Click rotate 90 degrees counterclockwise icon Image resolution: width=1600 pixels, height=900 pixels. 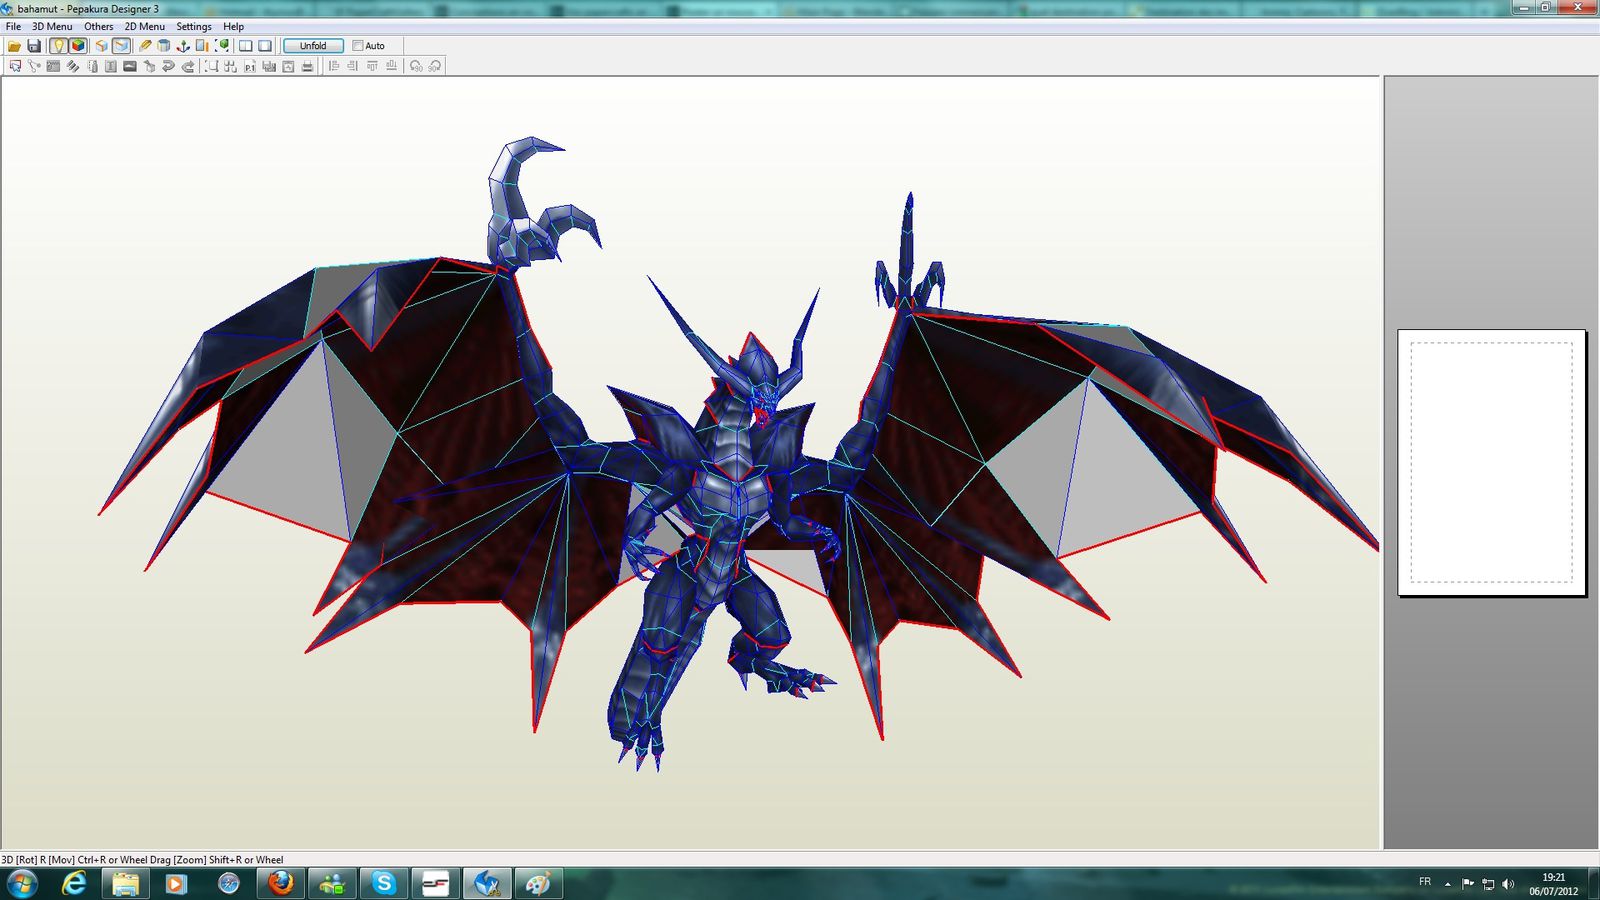click(x=416, y=66)
